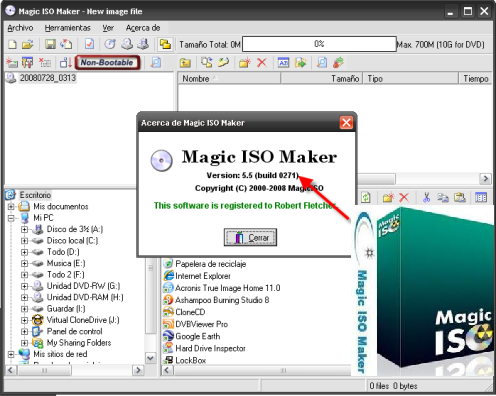Click the Save floppy disk icon
The width and height of the screenshot is (496, 396).
[x=50, y=44]
